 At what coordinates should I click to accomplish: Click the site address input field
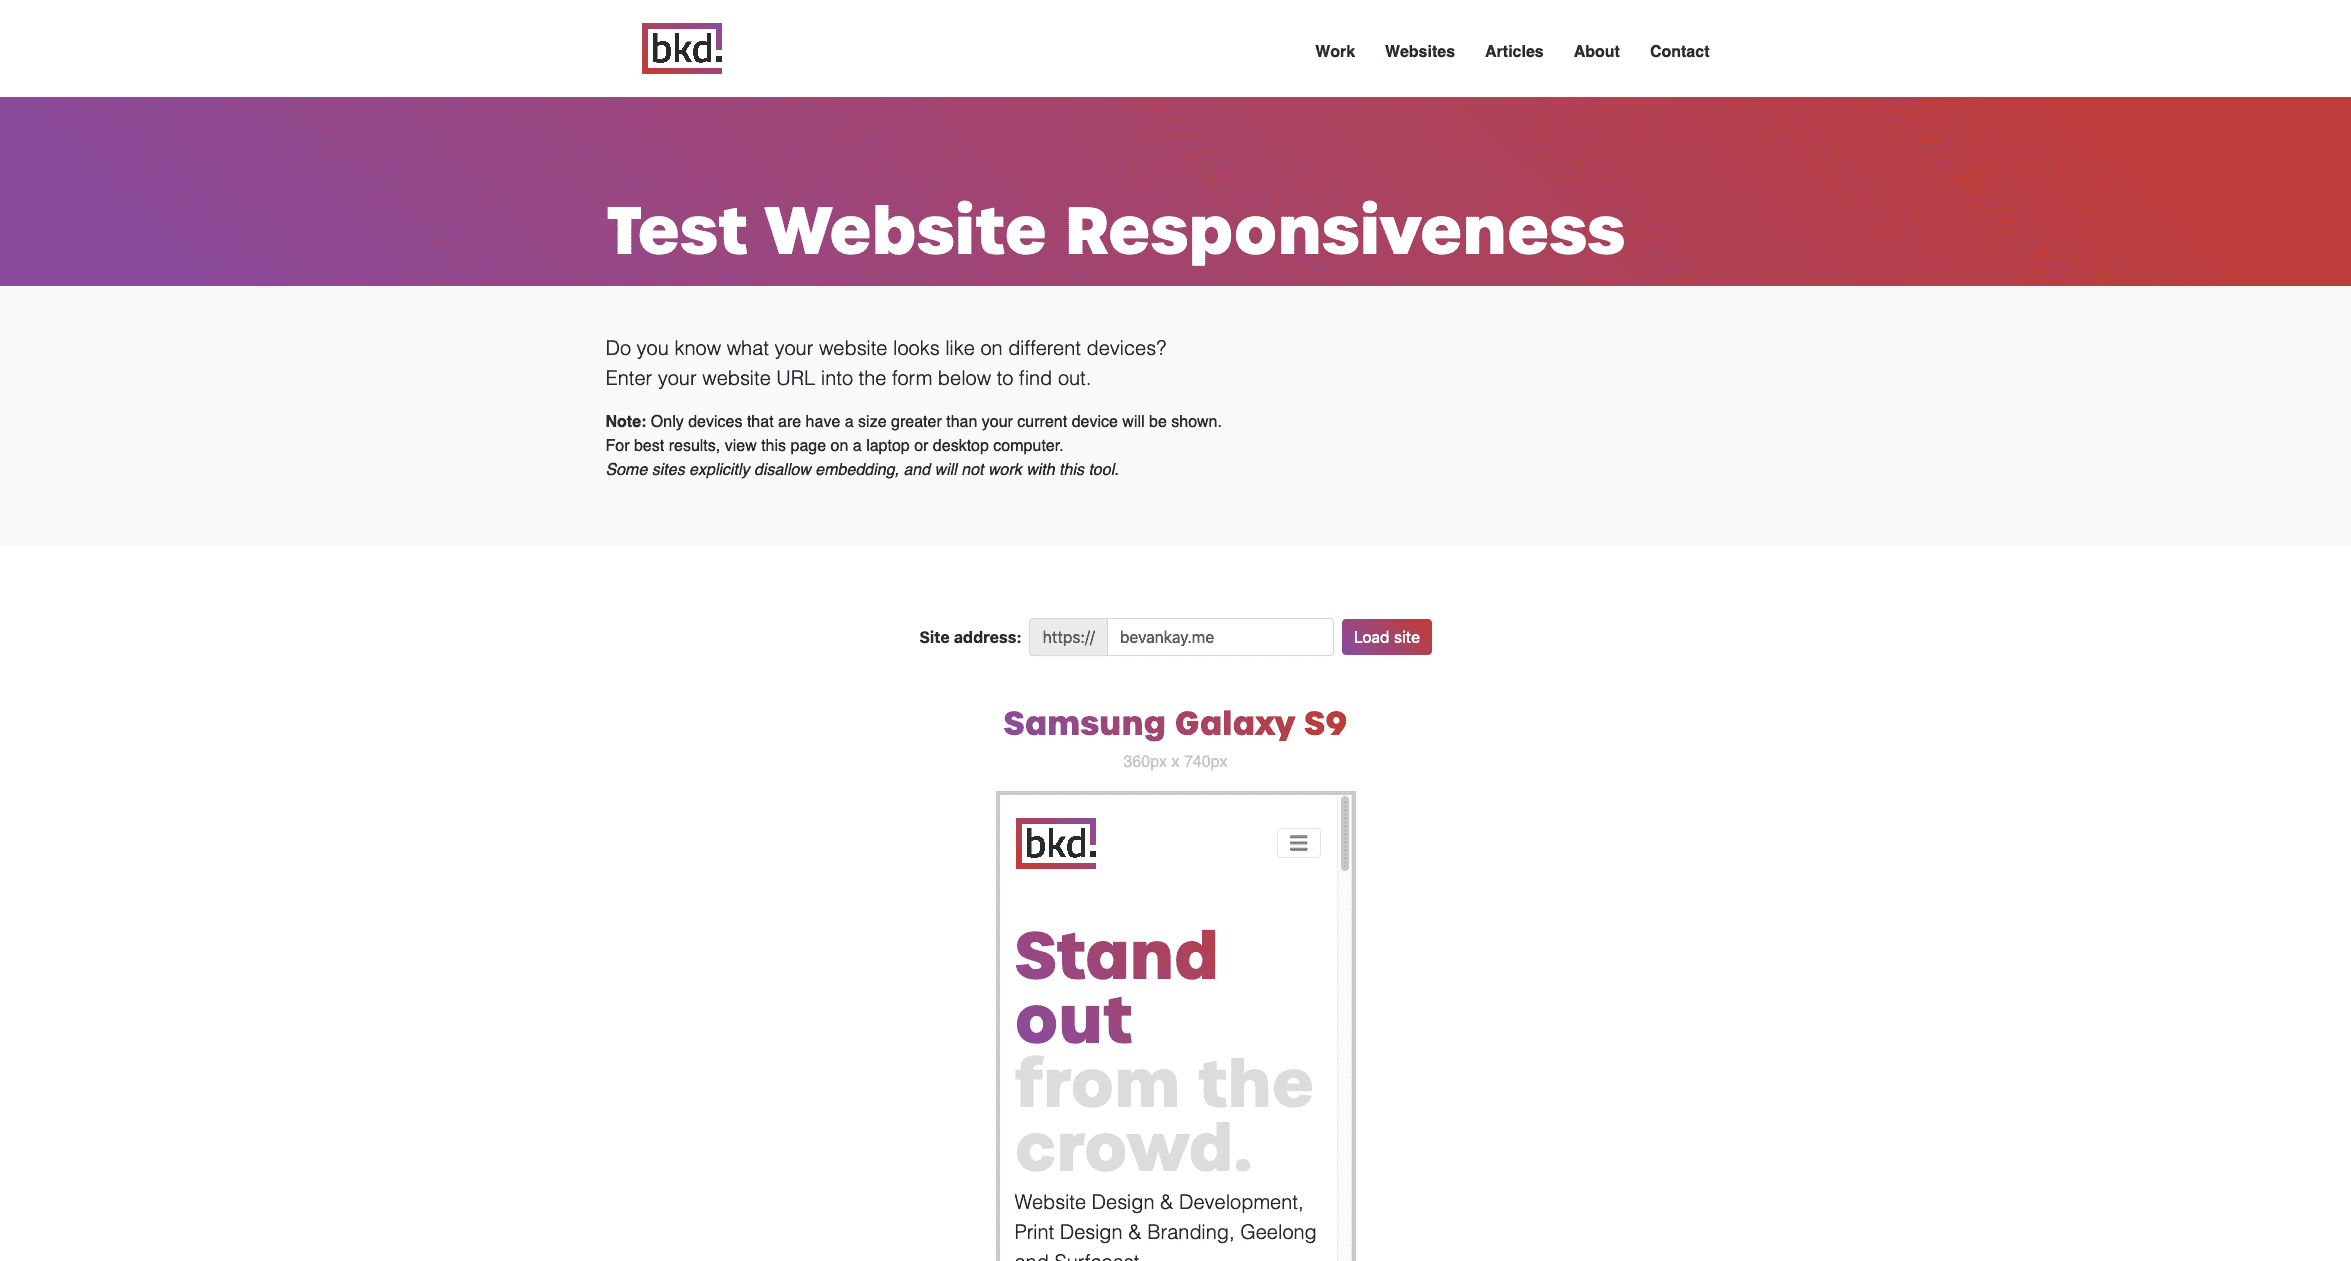(x=1219, y=636)
